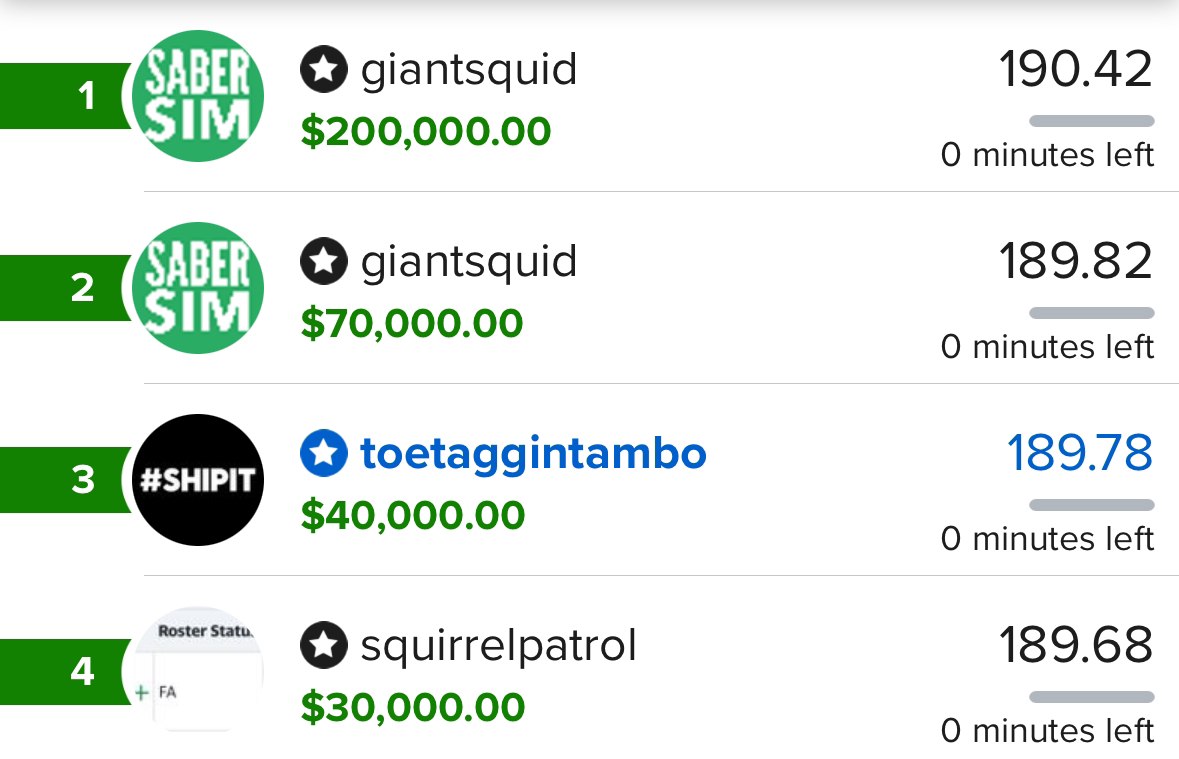
Task: Open the SaberSim avatar for the $200,000.00 winner
Action: [198, 96]
